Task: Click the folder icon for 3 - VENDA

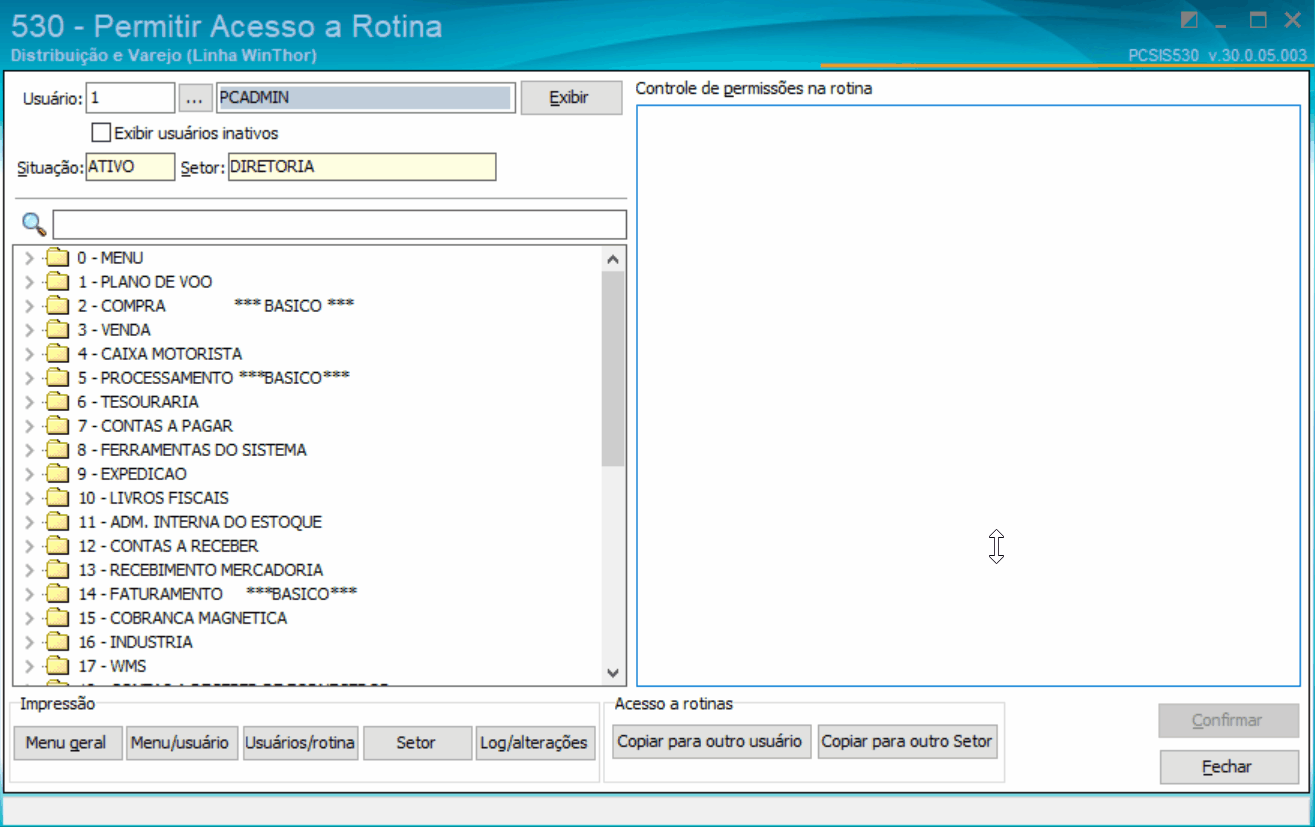Action: 58,330
